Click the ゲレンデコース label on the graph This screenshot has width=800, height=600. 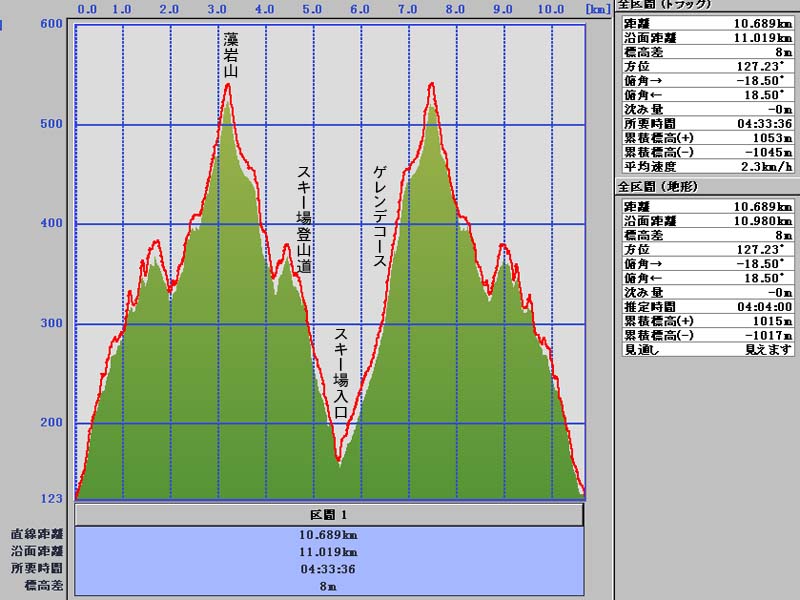380,216
